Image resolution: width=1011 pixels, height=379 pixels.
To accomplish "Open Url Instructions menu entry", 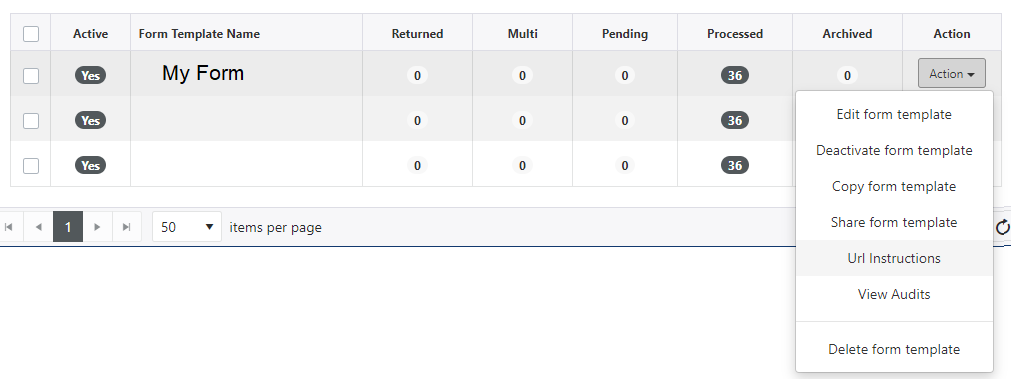I will (x=894, y=258).
